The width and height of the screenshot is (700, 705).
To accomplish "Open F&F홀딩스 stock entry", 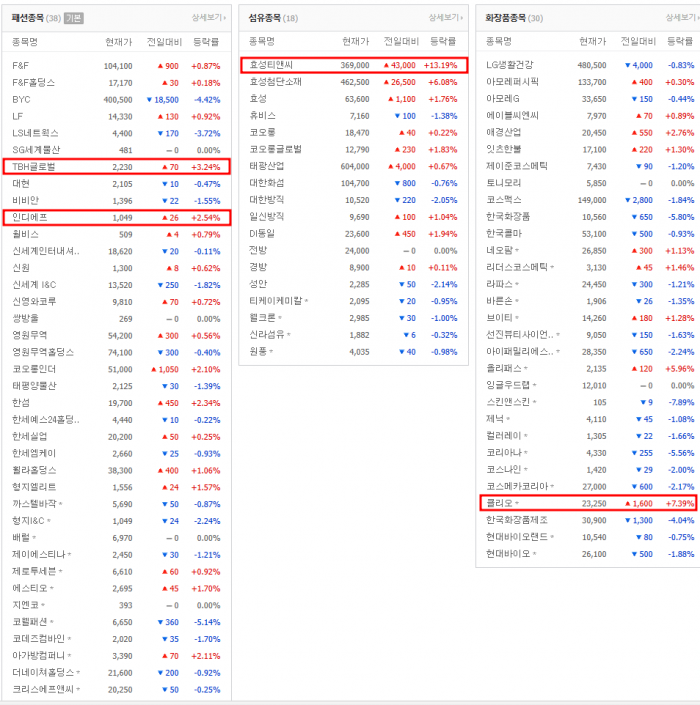I will pos(34,83).
